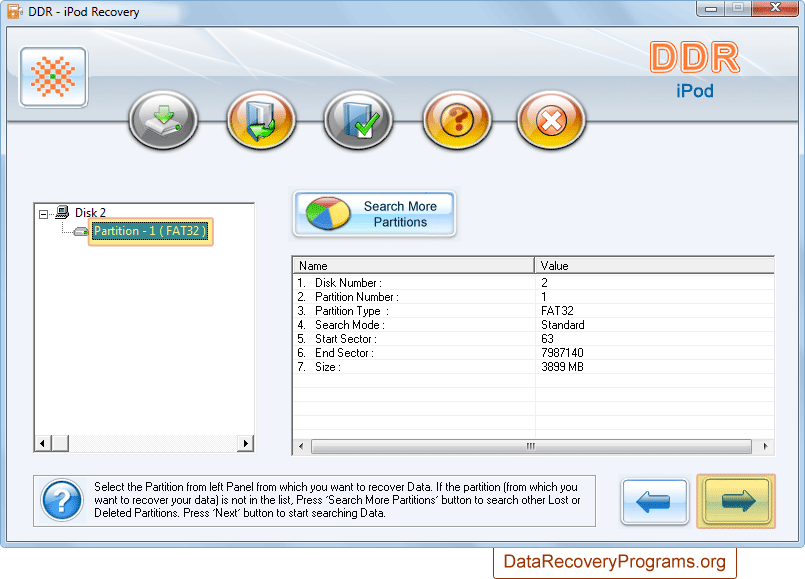Click the FAT32 value cell
This screenshot has height=579, width=805.
557,311
